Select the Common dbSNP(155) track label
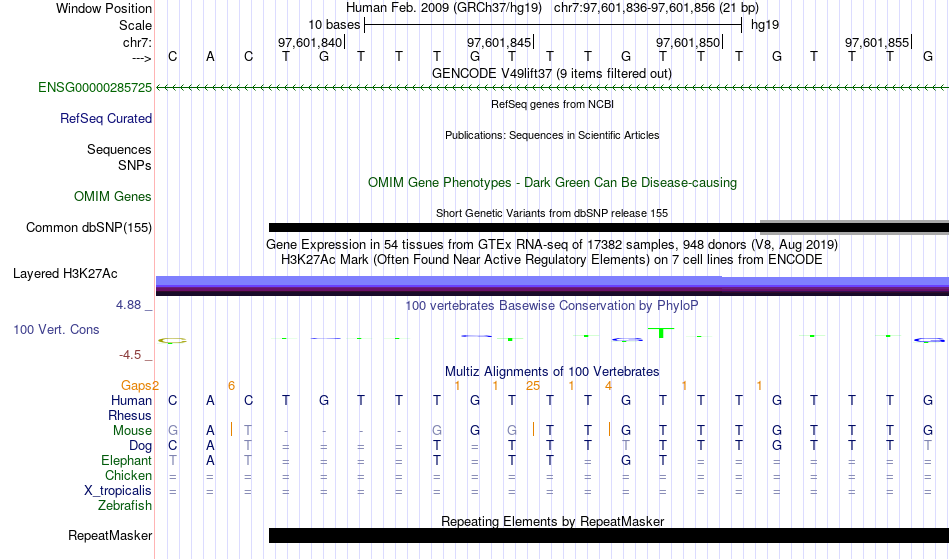The height and width of the screenshot is (559, 950). tap(89, 228)
